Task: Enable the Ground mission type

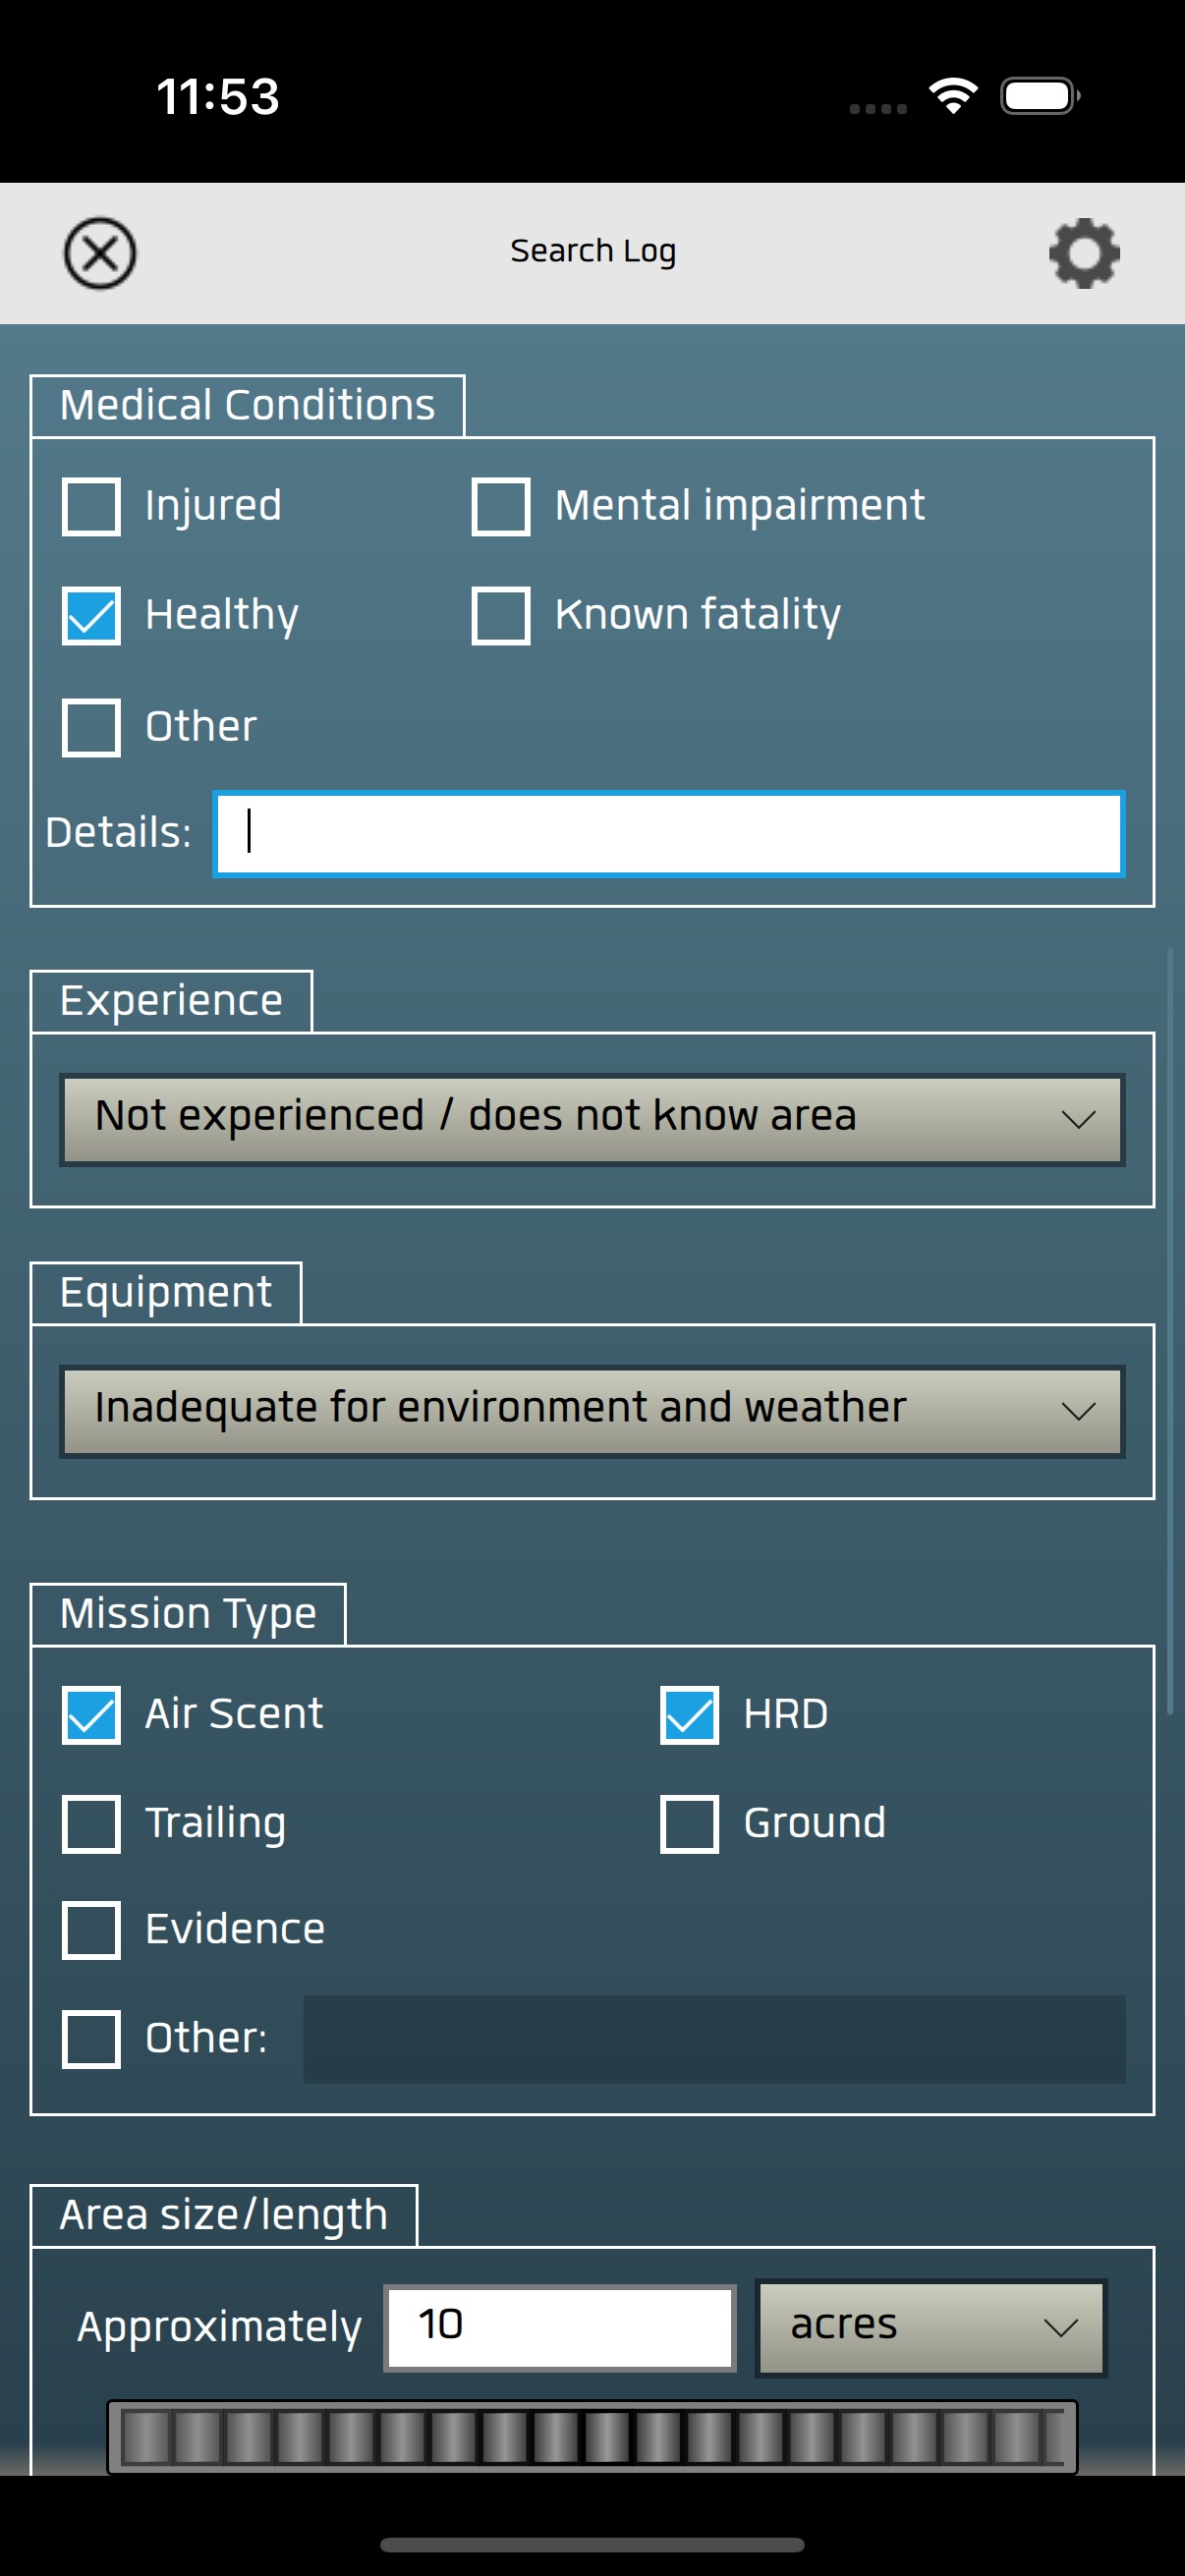Action: point(689,1824)
